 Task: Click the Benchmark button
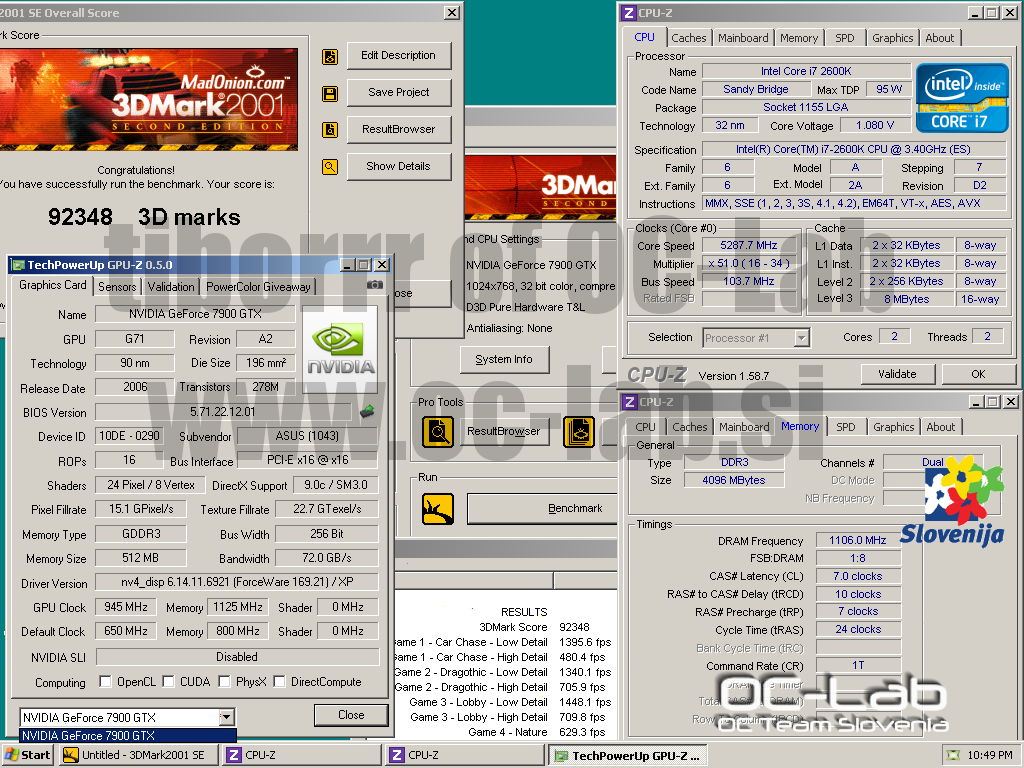[542, 509]
